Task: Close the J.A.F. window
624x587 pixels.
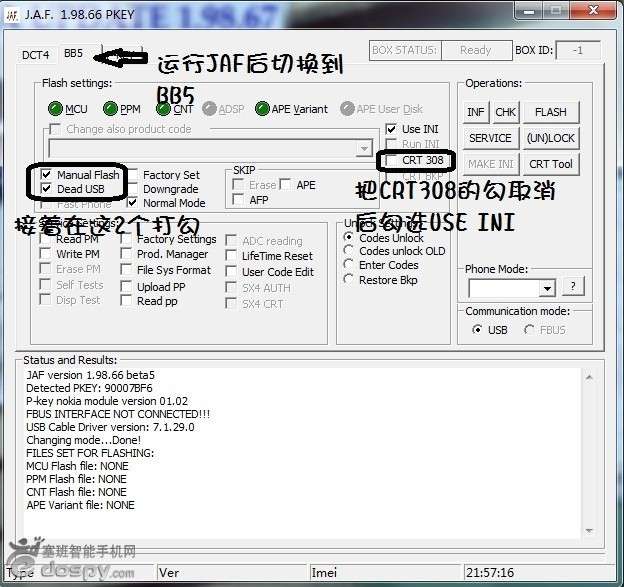Action: [593, 10]
